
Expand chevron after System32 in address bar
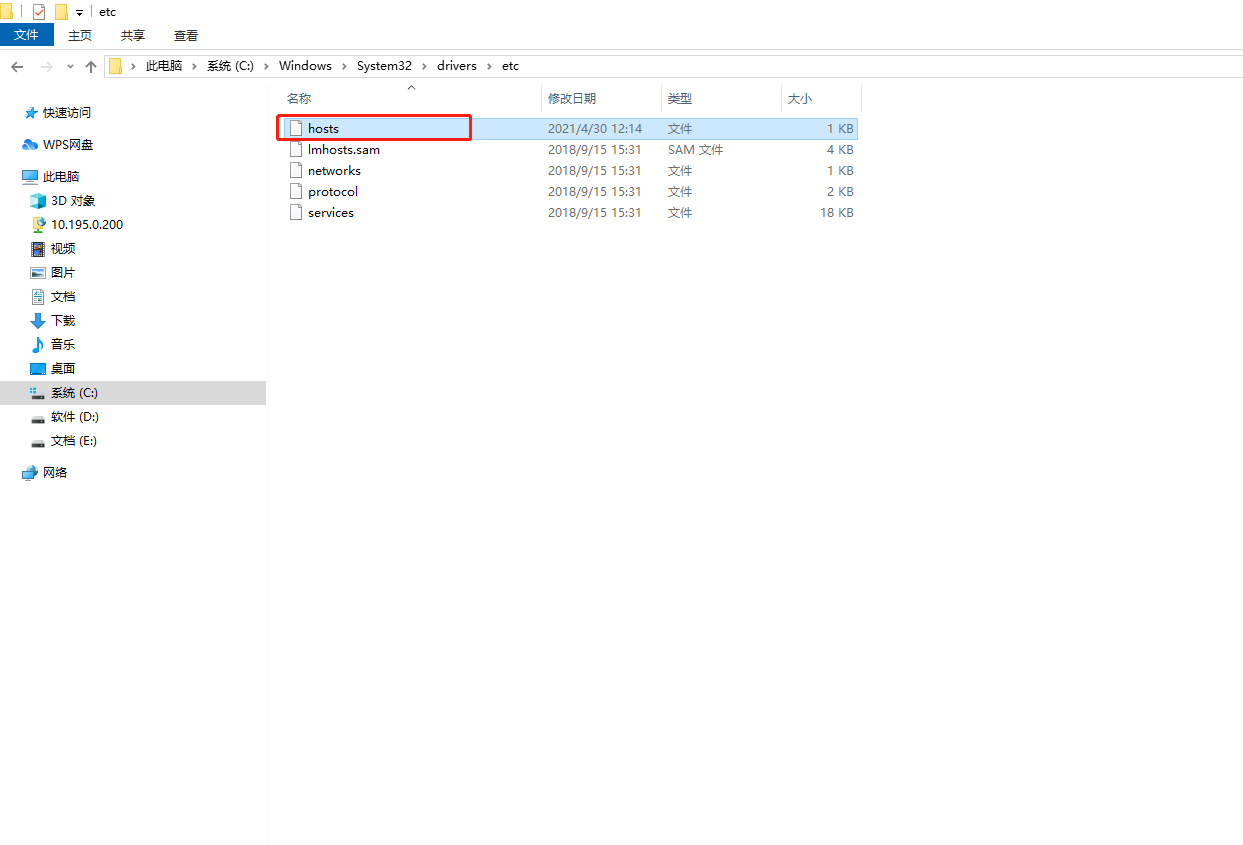tap(425, 66)
